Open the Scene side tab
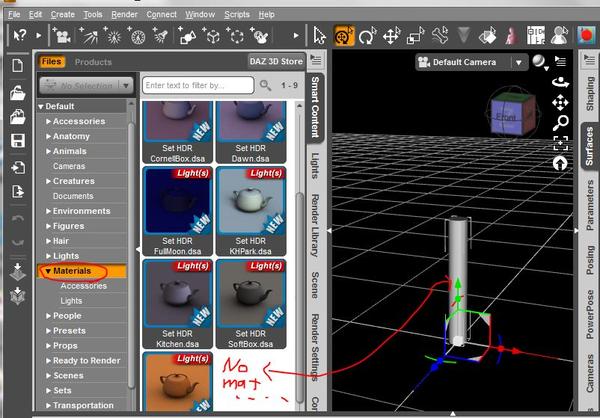Screen dimensions: 600x418 [x=315, y=285]
